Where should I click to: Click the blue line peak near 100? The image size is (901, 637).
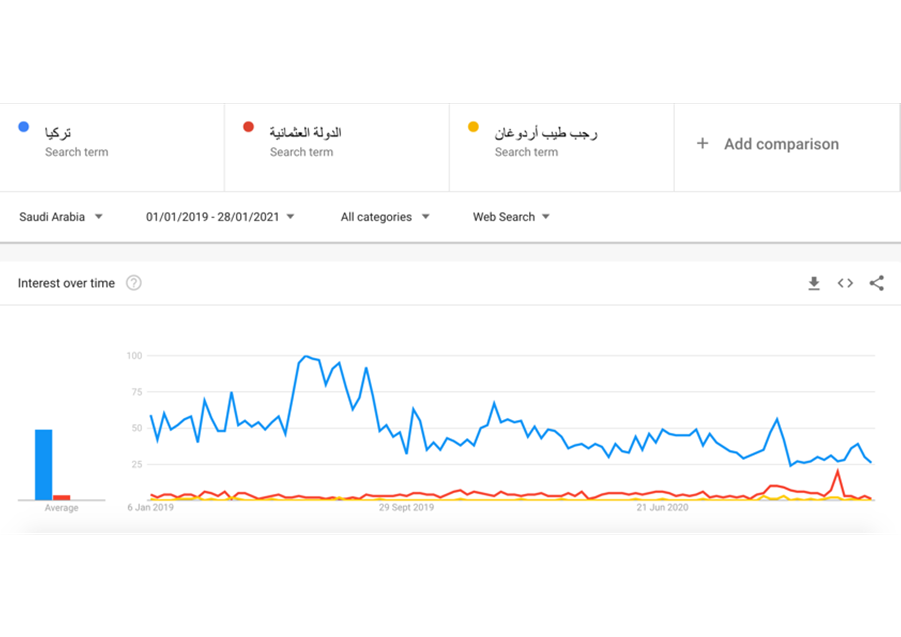(x=304, y=356)
